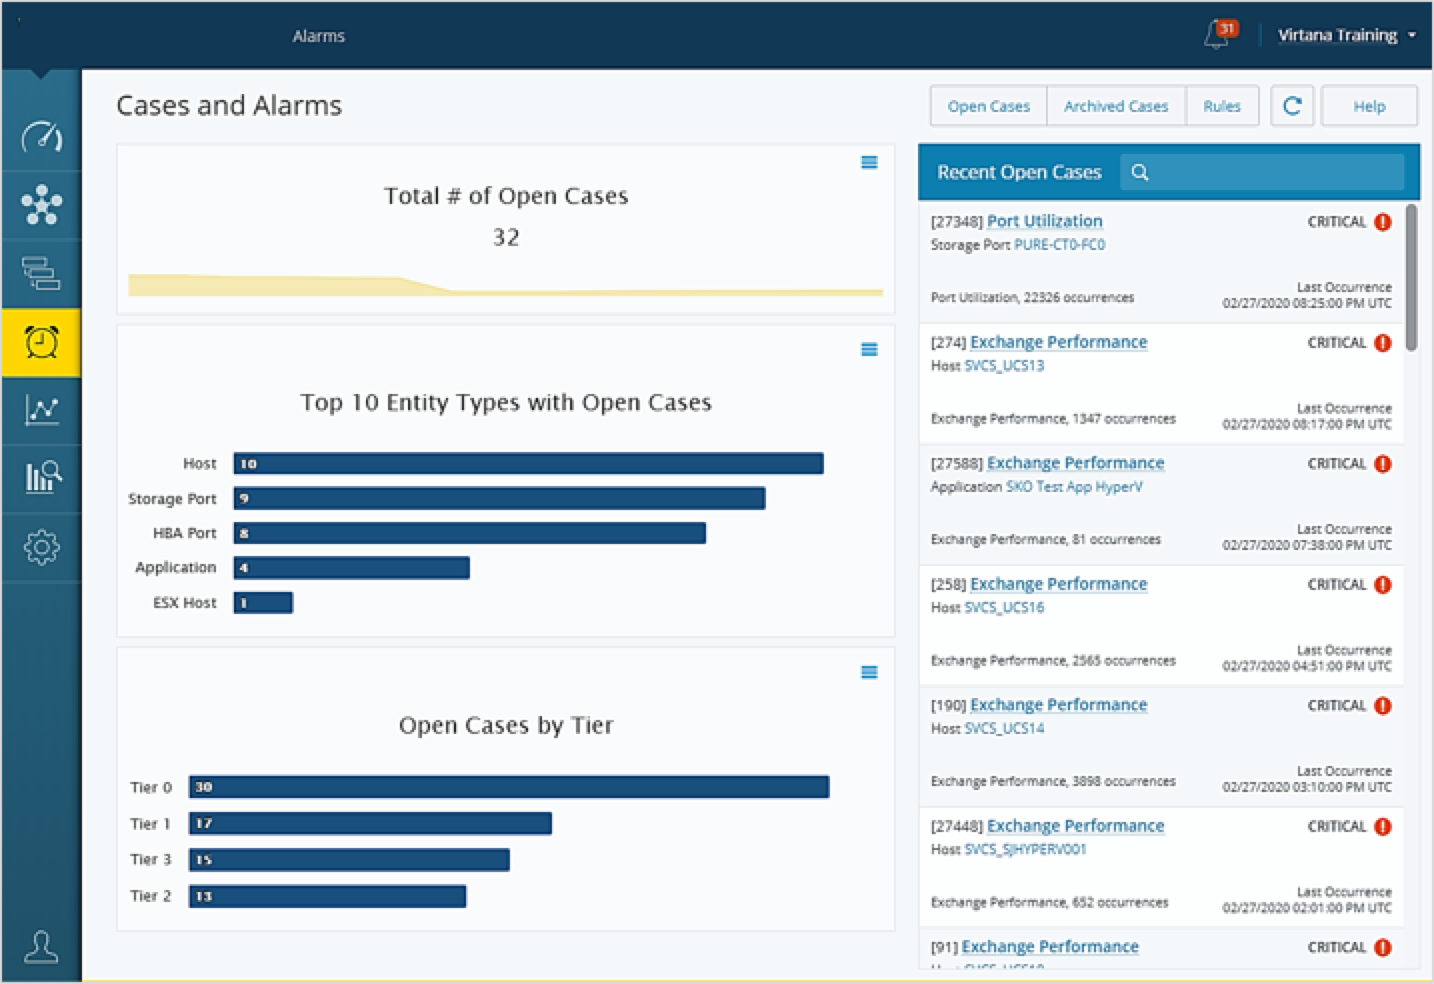Click the Tier 0 bar showing 30

(x=509, y=787)
